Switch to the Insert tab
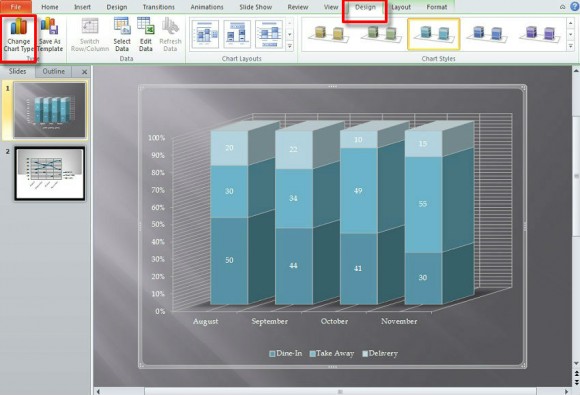 pyautogui.click(x=82, y=7)
